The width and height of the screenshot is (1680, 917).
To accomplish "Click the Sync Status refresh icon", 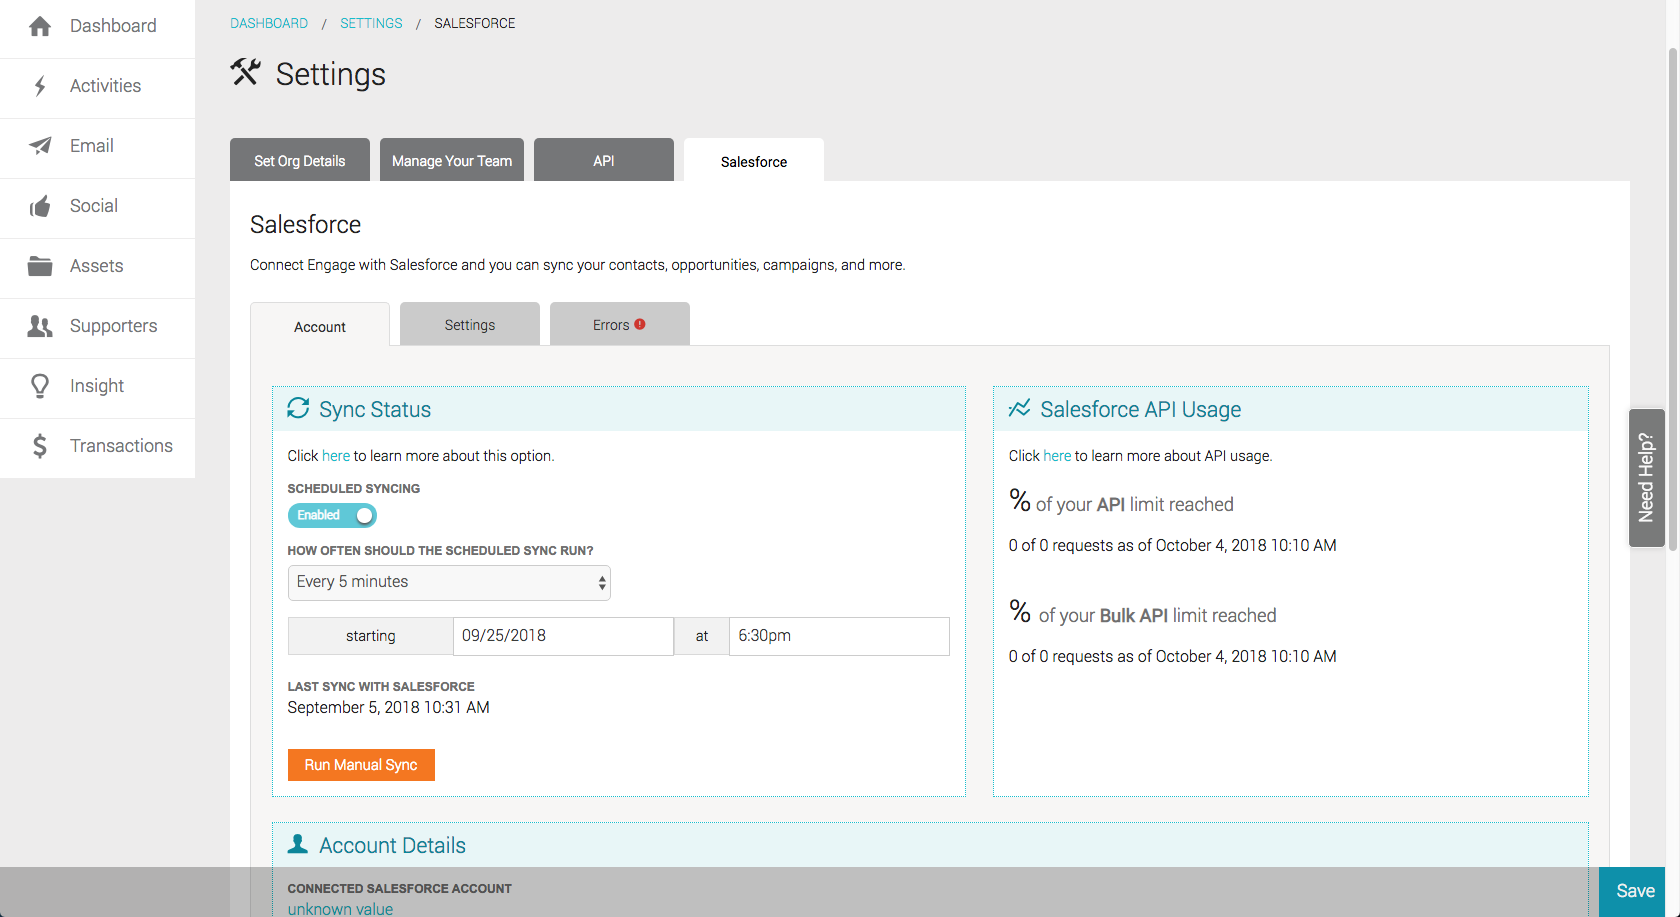I will [298, 408].
